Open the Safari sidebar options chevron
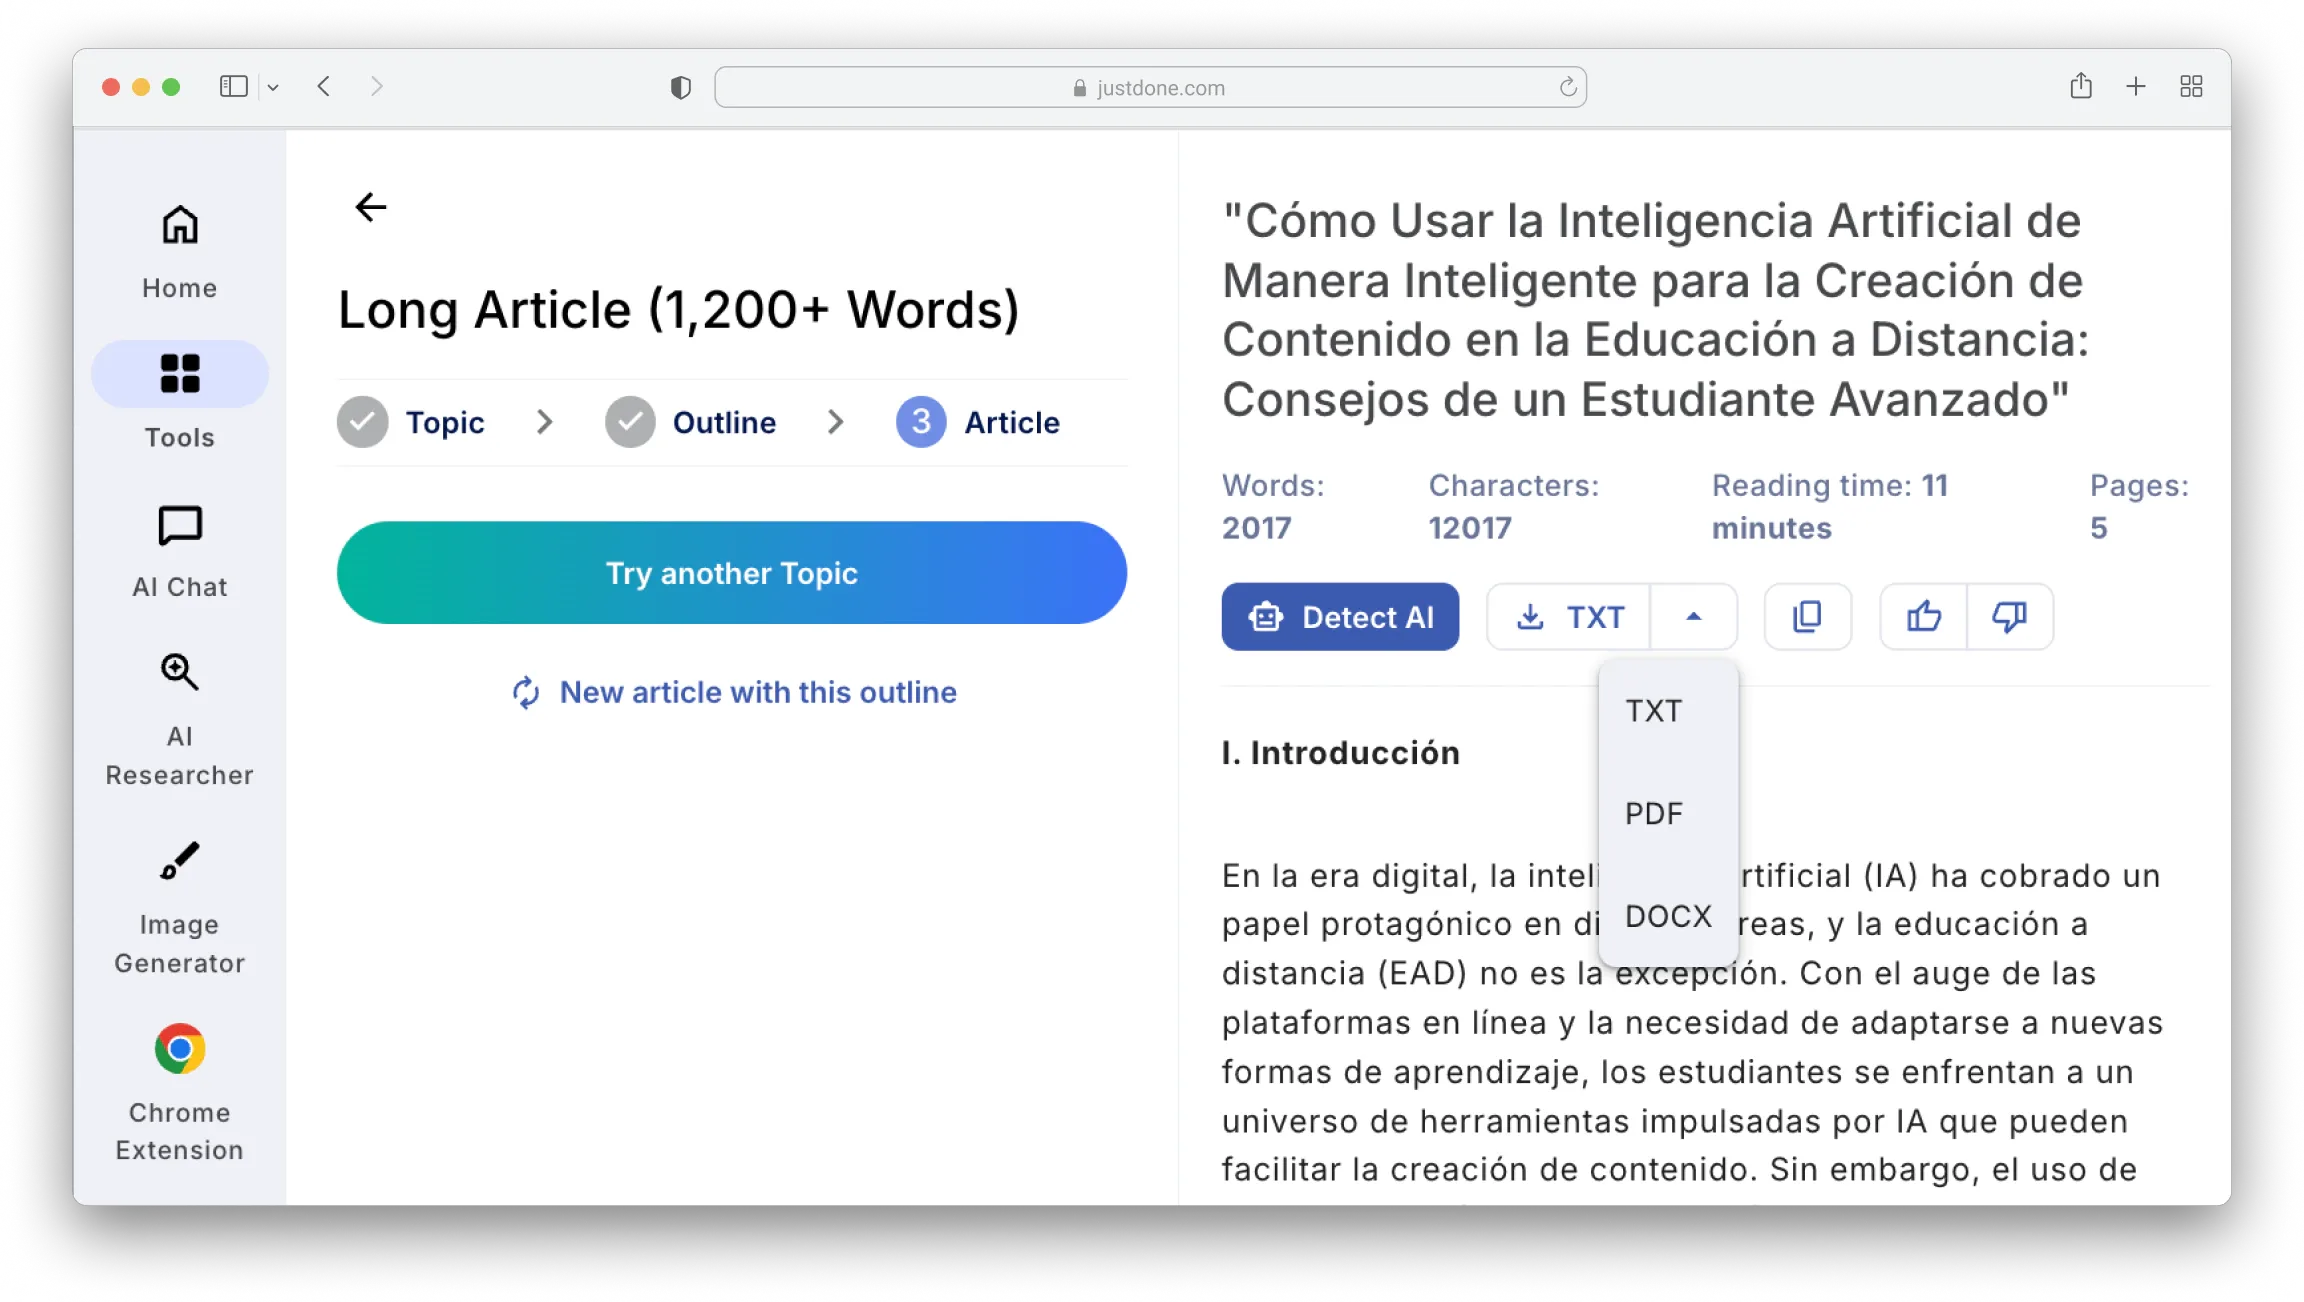 tap(273, 88)
